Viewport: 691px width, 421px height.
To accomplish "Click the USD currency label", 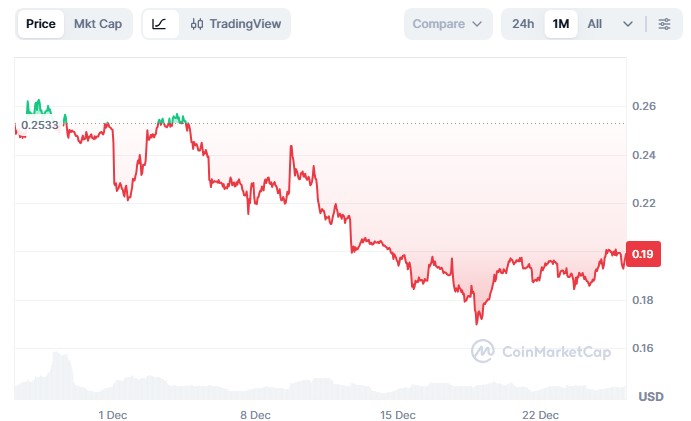I will (651, 397).
